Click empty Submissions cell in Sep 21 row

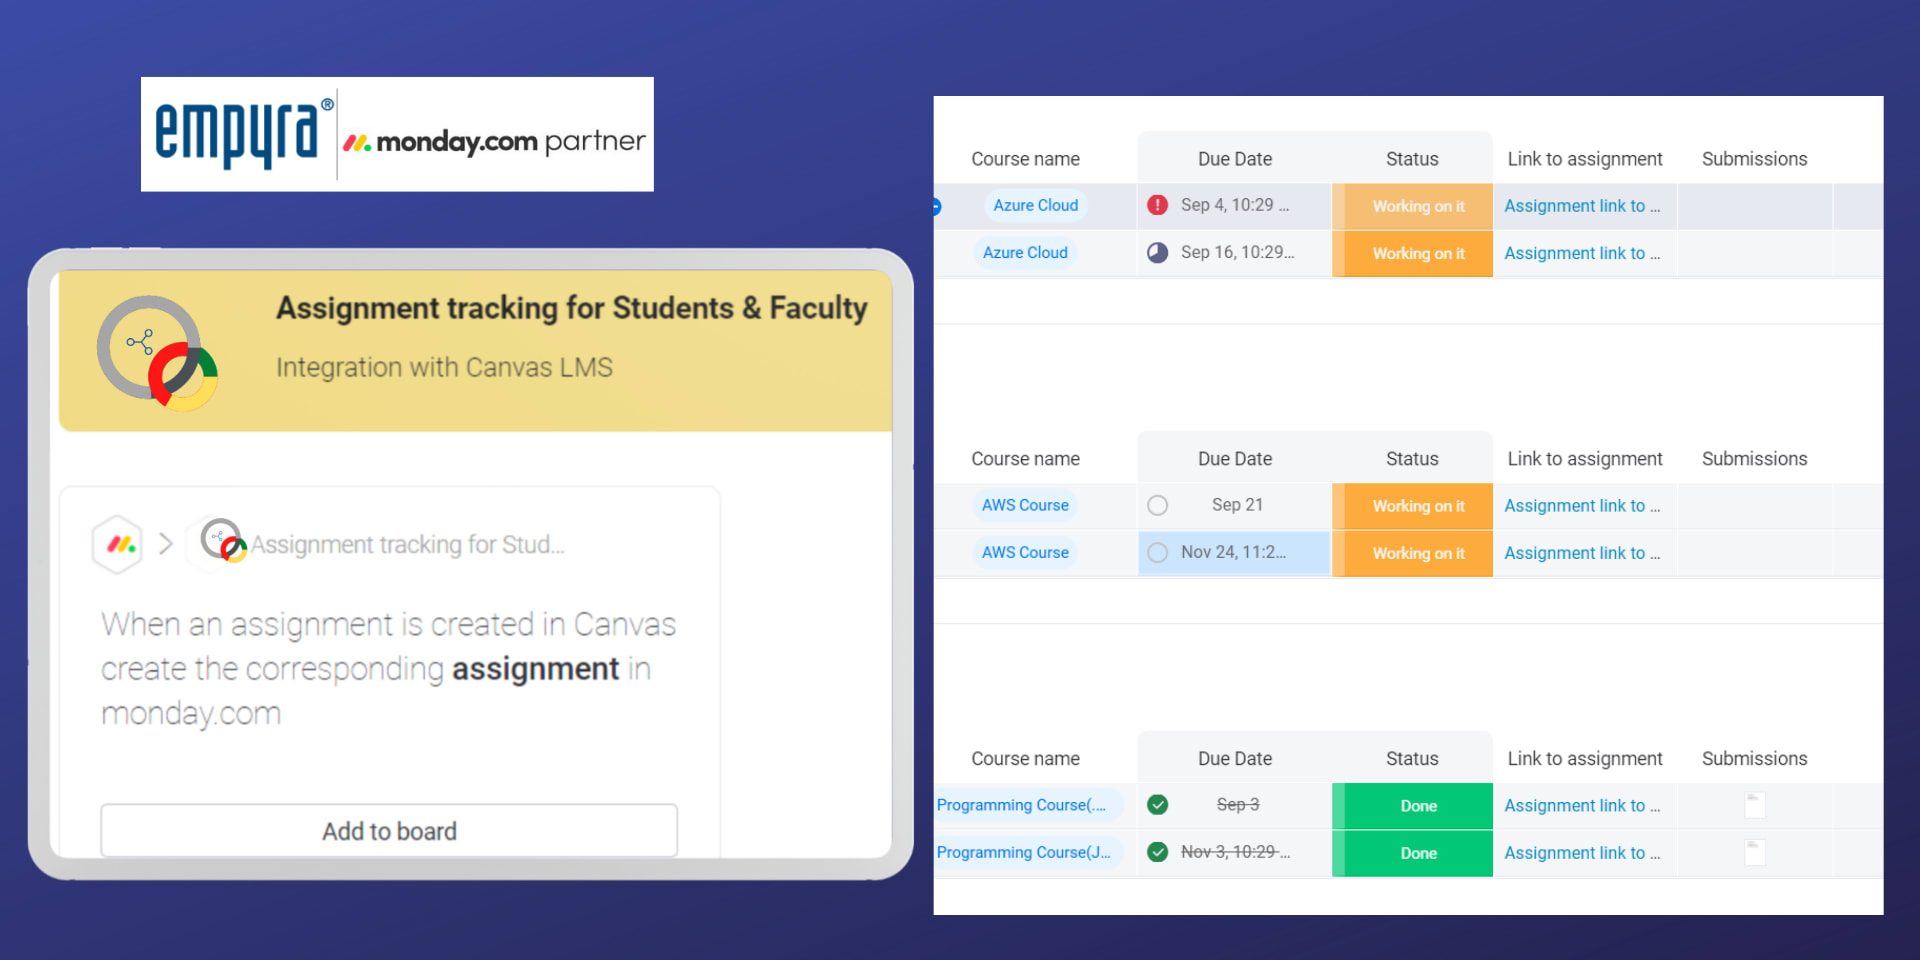coord(1755,506)
